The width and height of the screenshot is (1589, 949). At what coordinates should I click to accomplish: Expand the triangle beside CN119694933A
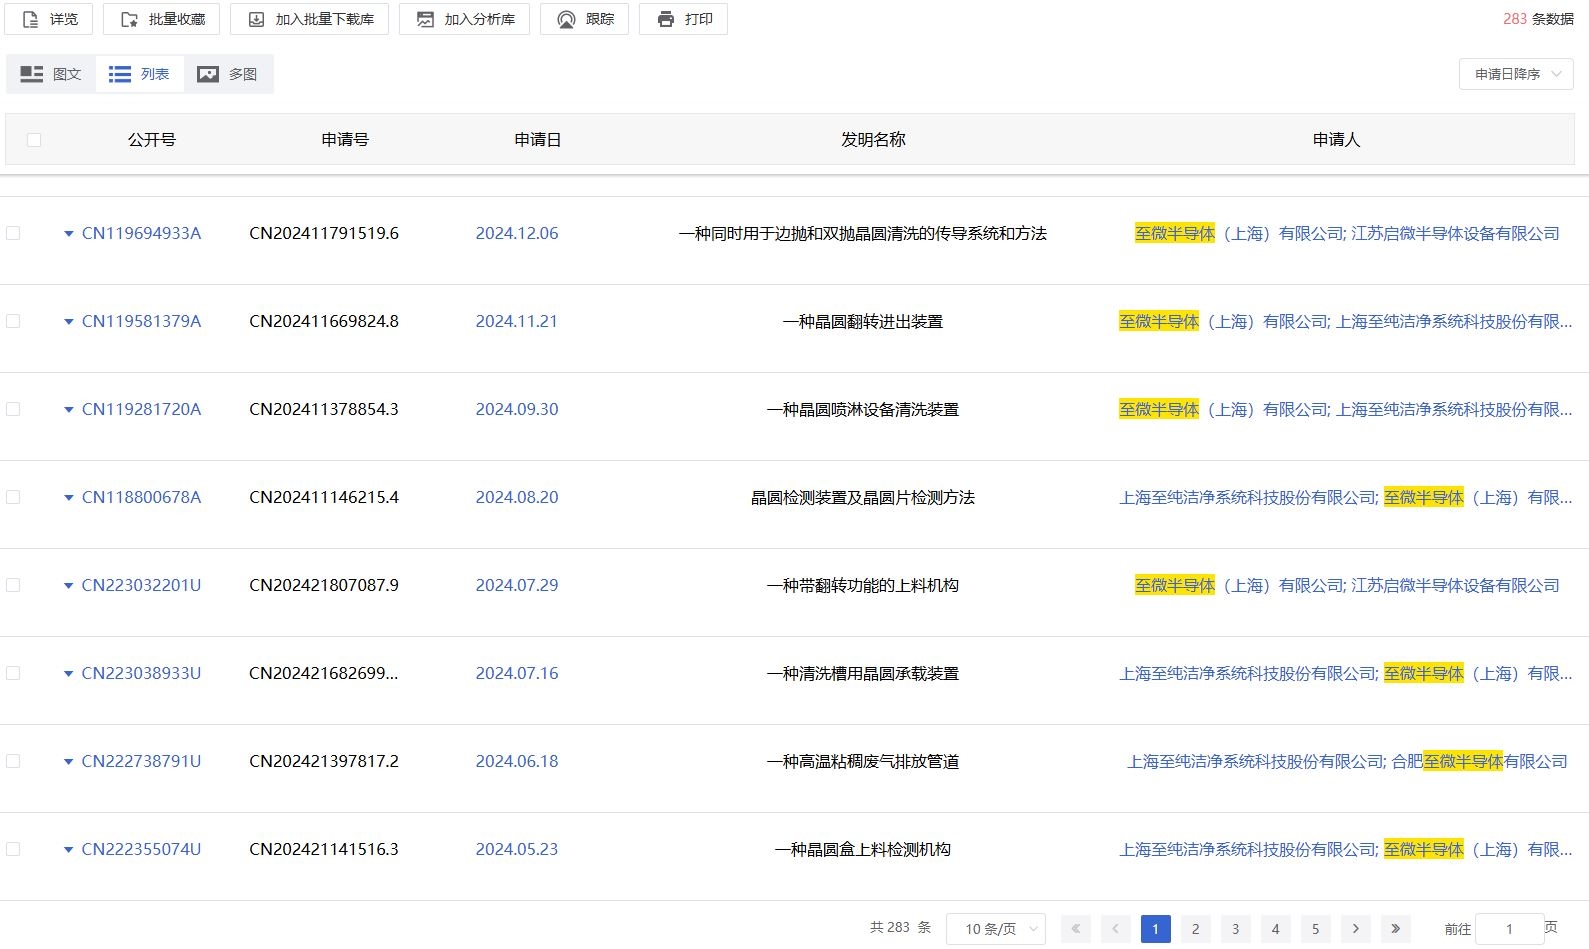click(69, 234)
